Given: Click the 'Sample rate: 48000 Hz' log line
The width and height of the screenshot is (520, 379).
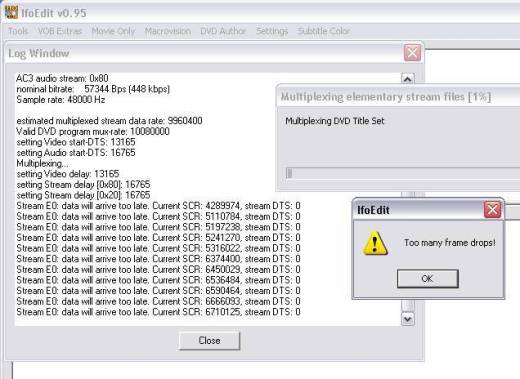Looking at the screenshot, I should pyautogui.click(x=61, y=100).
